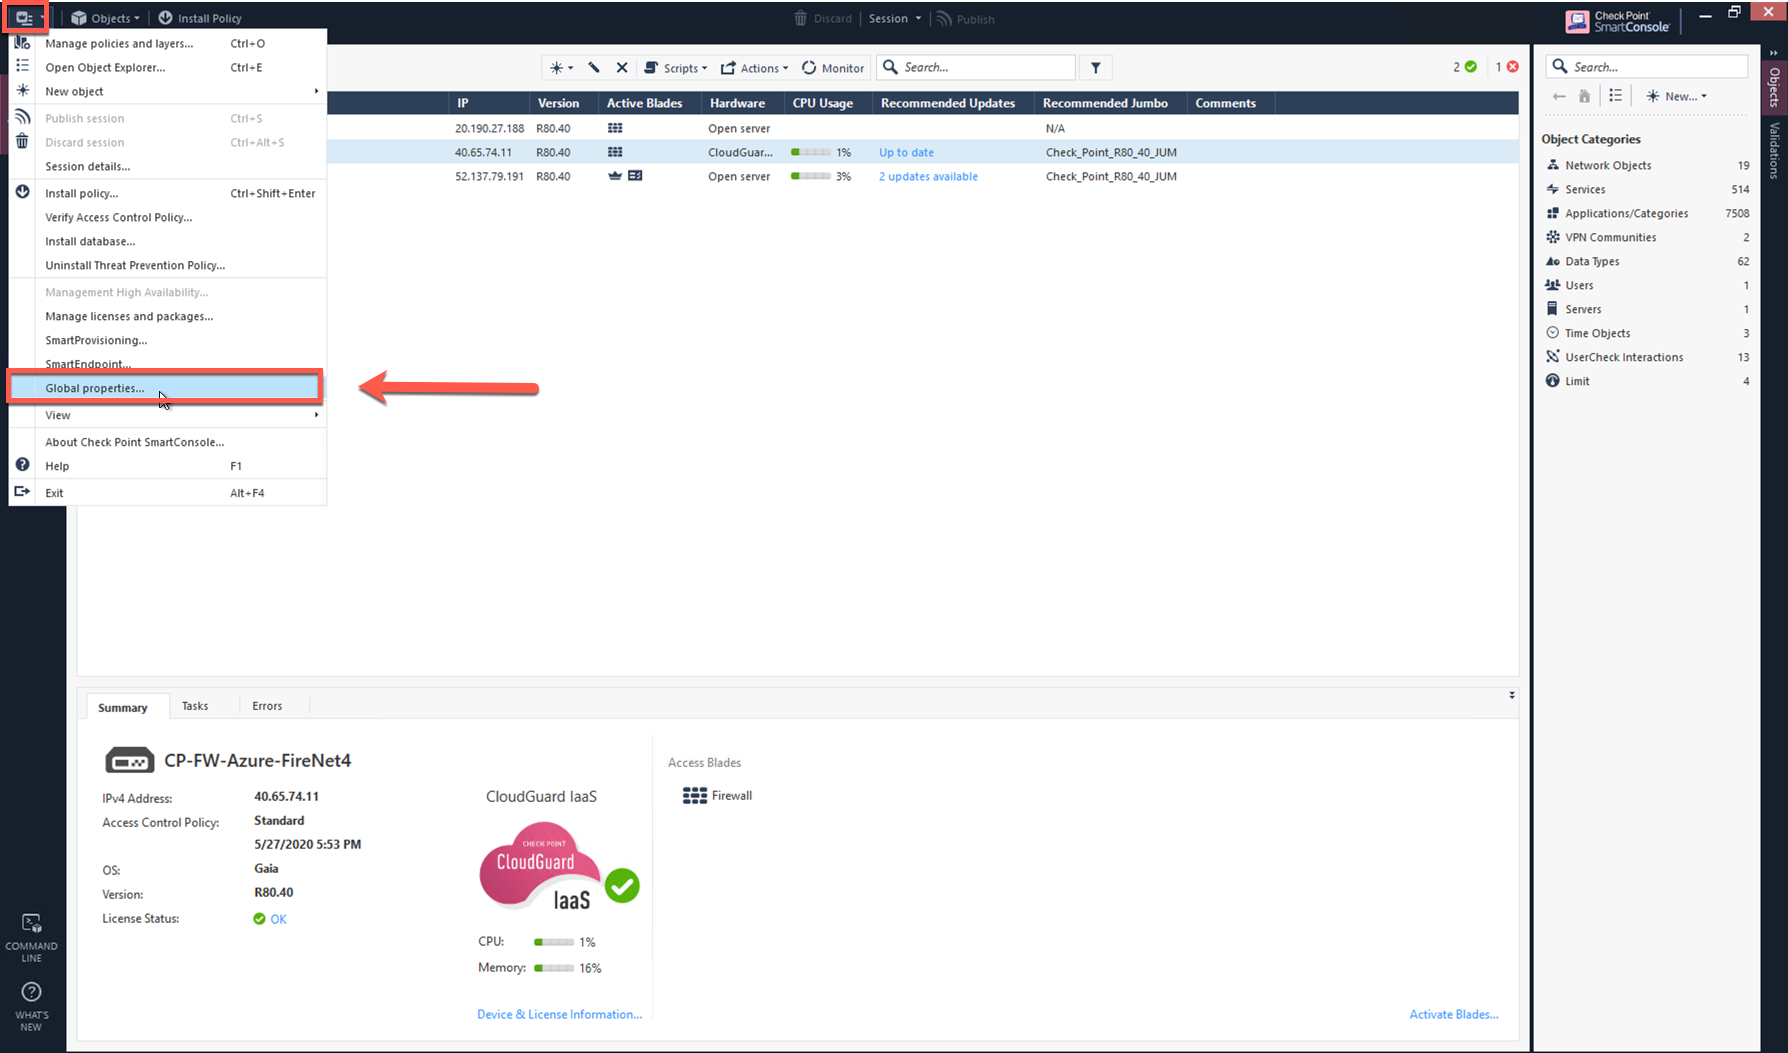Switch to the Tasks tab

195,706
